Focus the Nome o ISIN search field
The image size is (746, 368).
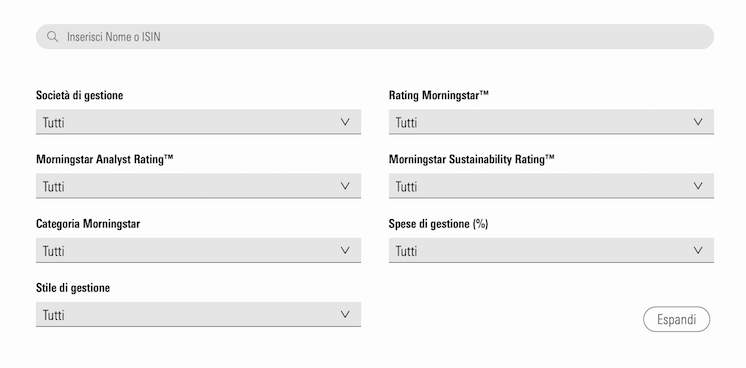pyautogui.click(x=375, y=37)
